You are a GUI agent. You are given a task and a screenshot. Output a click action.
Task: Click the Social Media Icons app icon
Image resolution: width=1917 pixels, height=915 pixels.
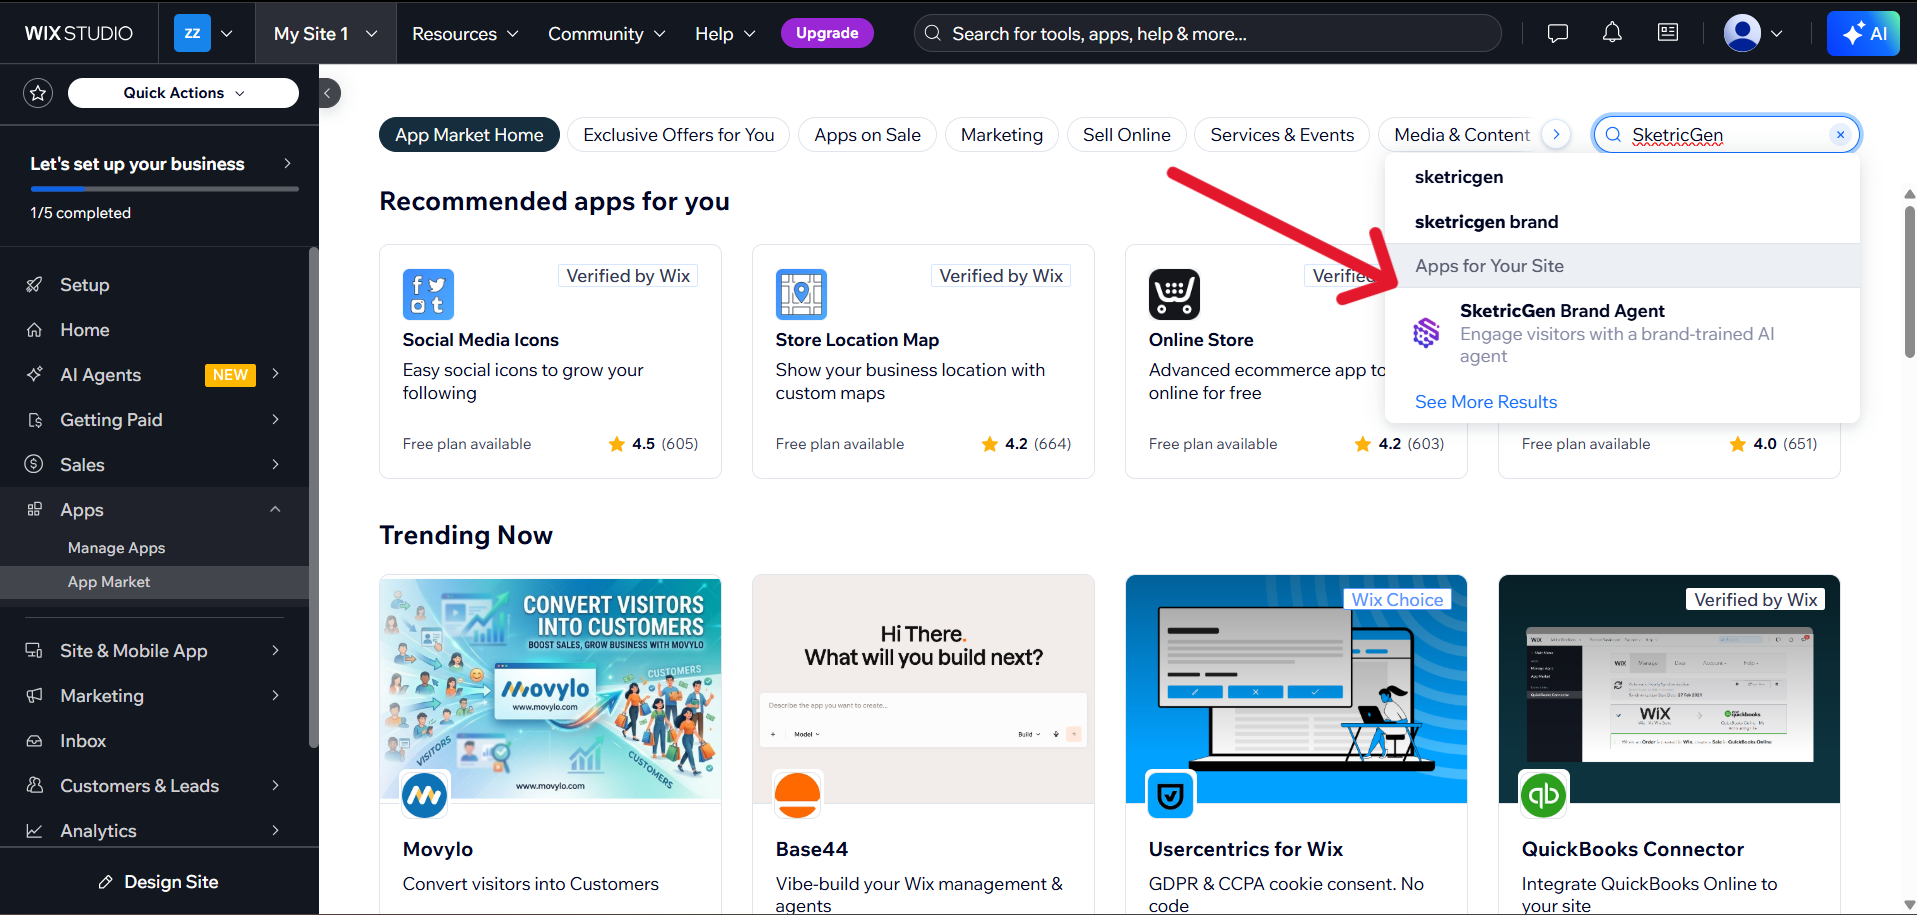click(428, 294)
